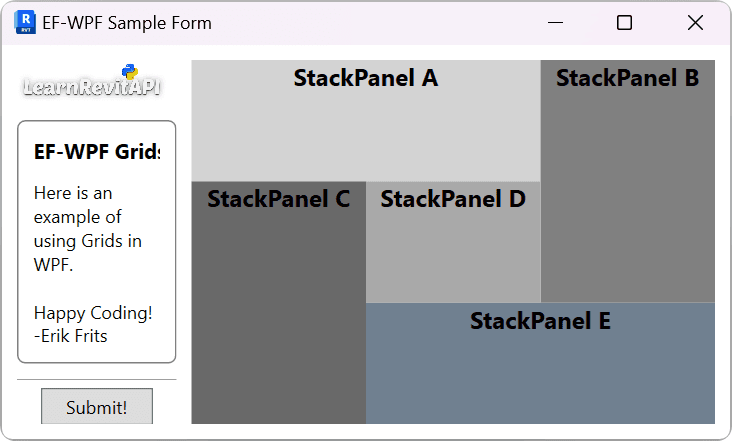Click the LearnRevitAPI logo text
The image size is (732, 441).
point(91,88)
